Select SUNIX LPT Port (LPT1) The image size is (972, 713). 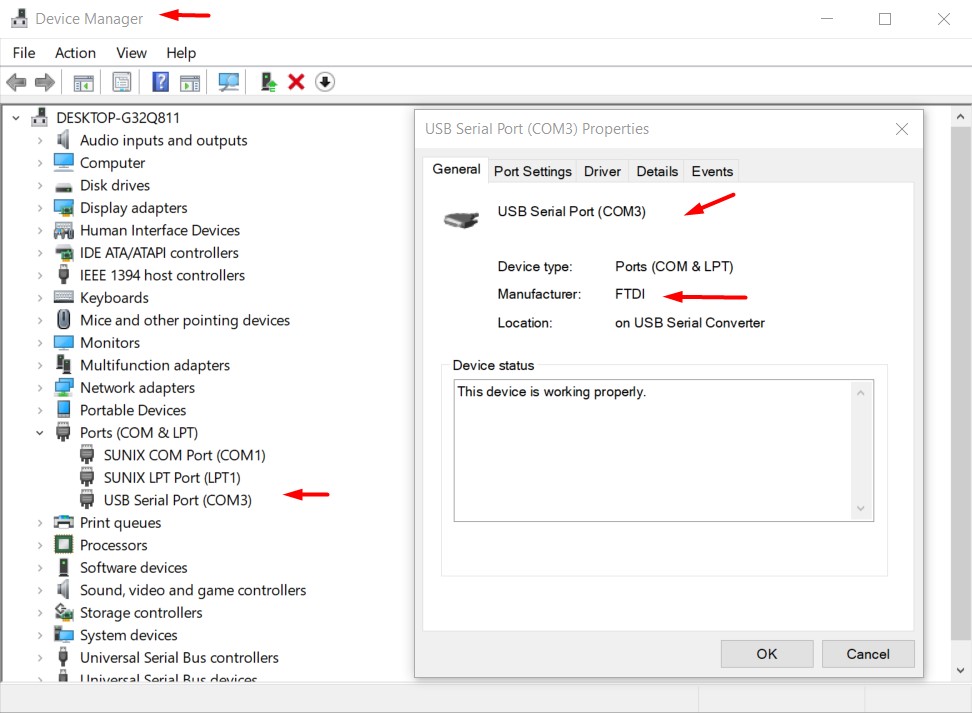172,478
